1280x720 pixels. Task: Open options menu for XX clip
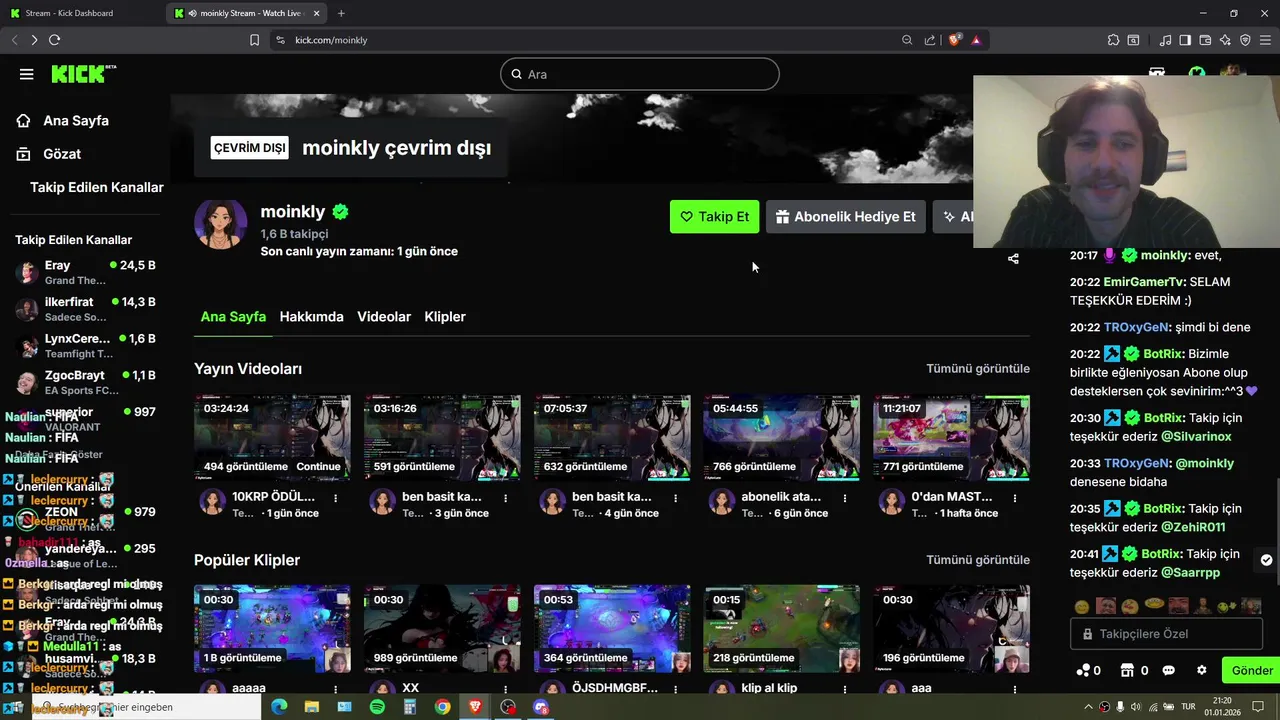point(505,689)
